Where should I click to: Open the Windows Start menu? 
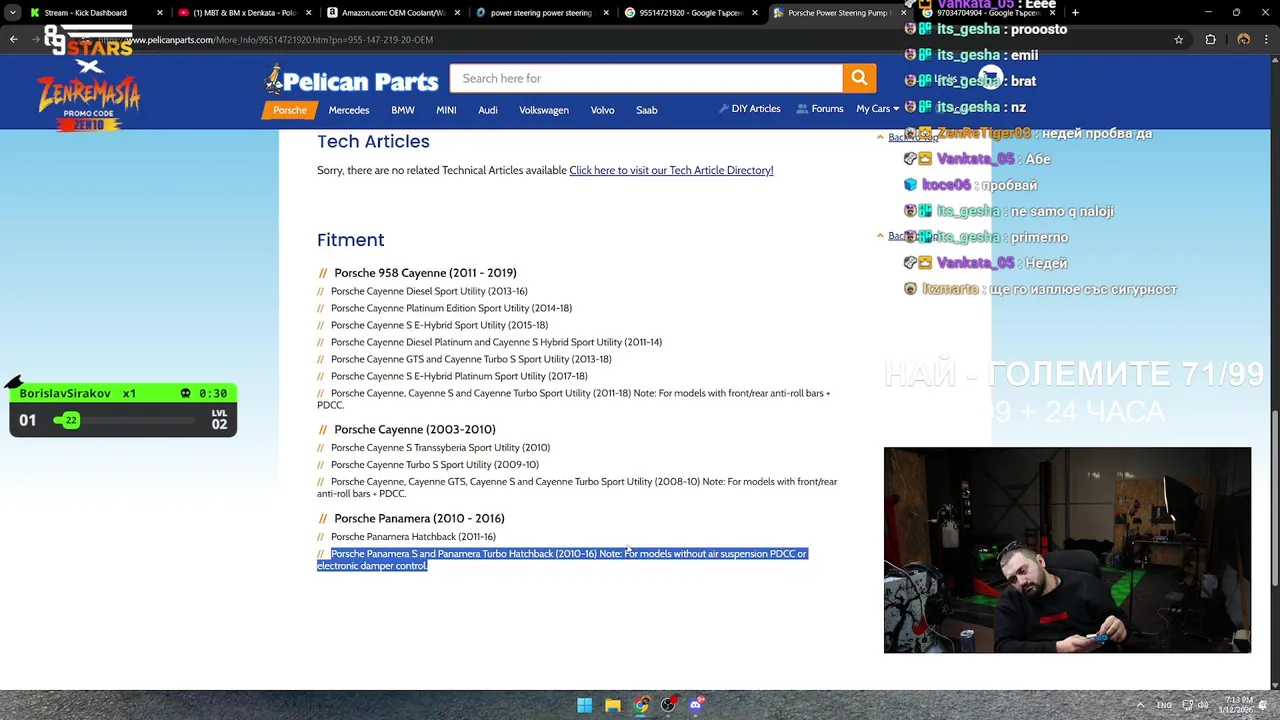[584, 705]
